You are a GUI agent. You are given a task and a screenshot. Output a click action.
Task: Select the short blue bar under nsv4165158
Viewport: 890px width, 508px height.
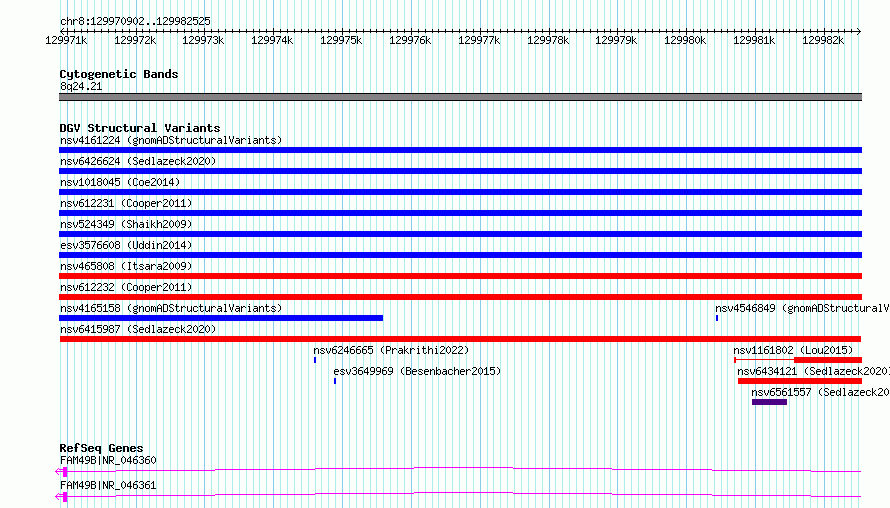[x=221, y=318]
